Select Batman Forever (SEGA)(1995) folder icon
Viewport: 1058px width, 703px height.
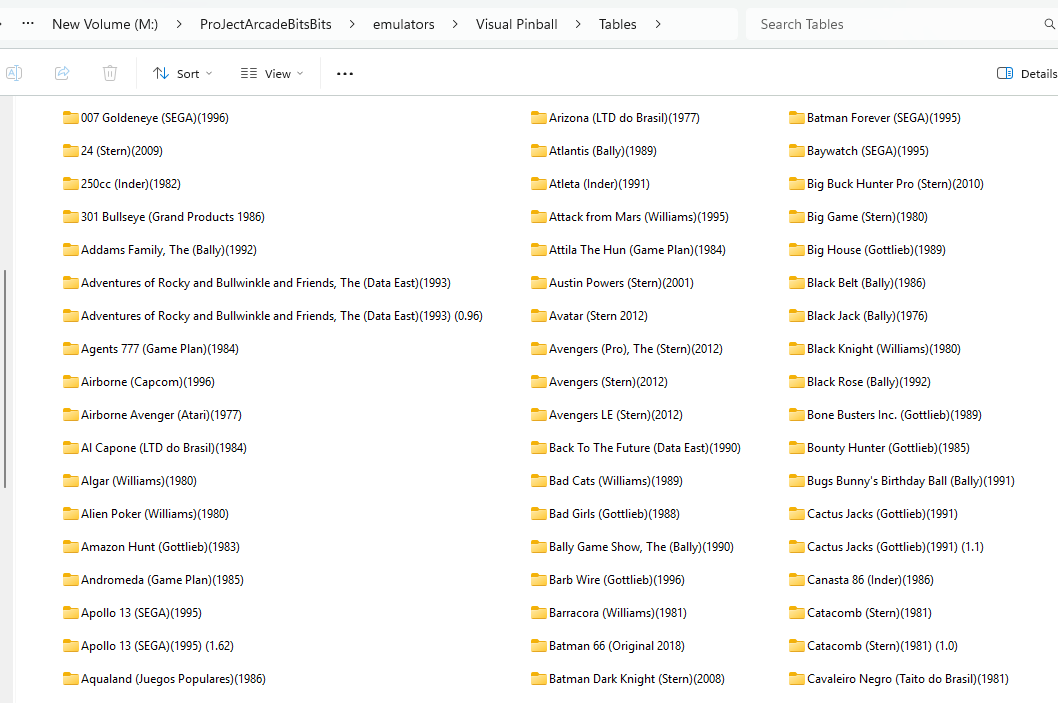796,117
